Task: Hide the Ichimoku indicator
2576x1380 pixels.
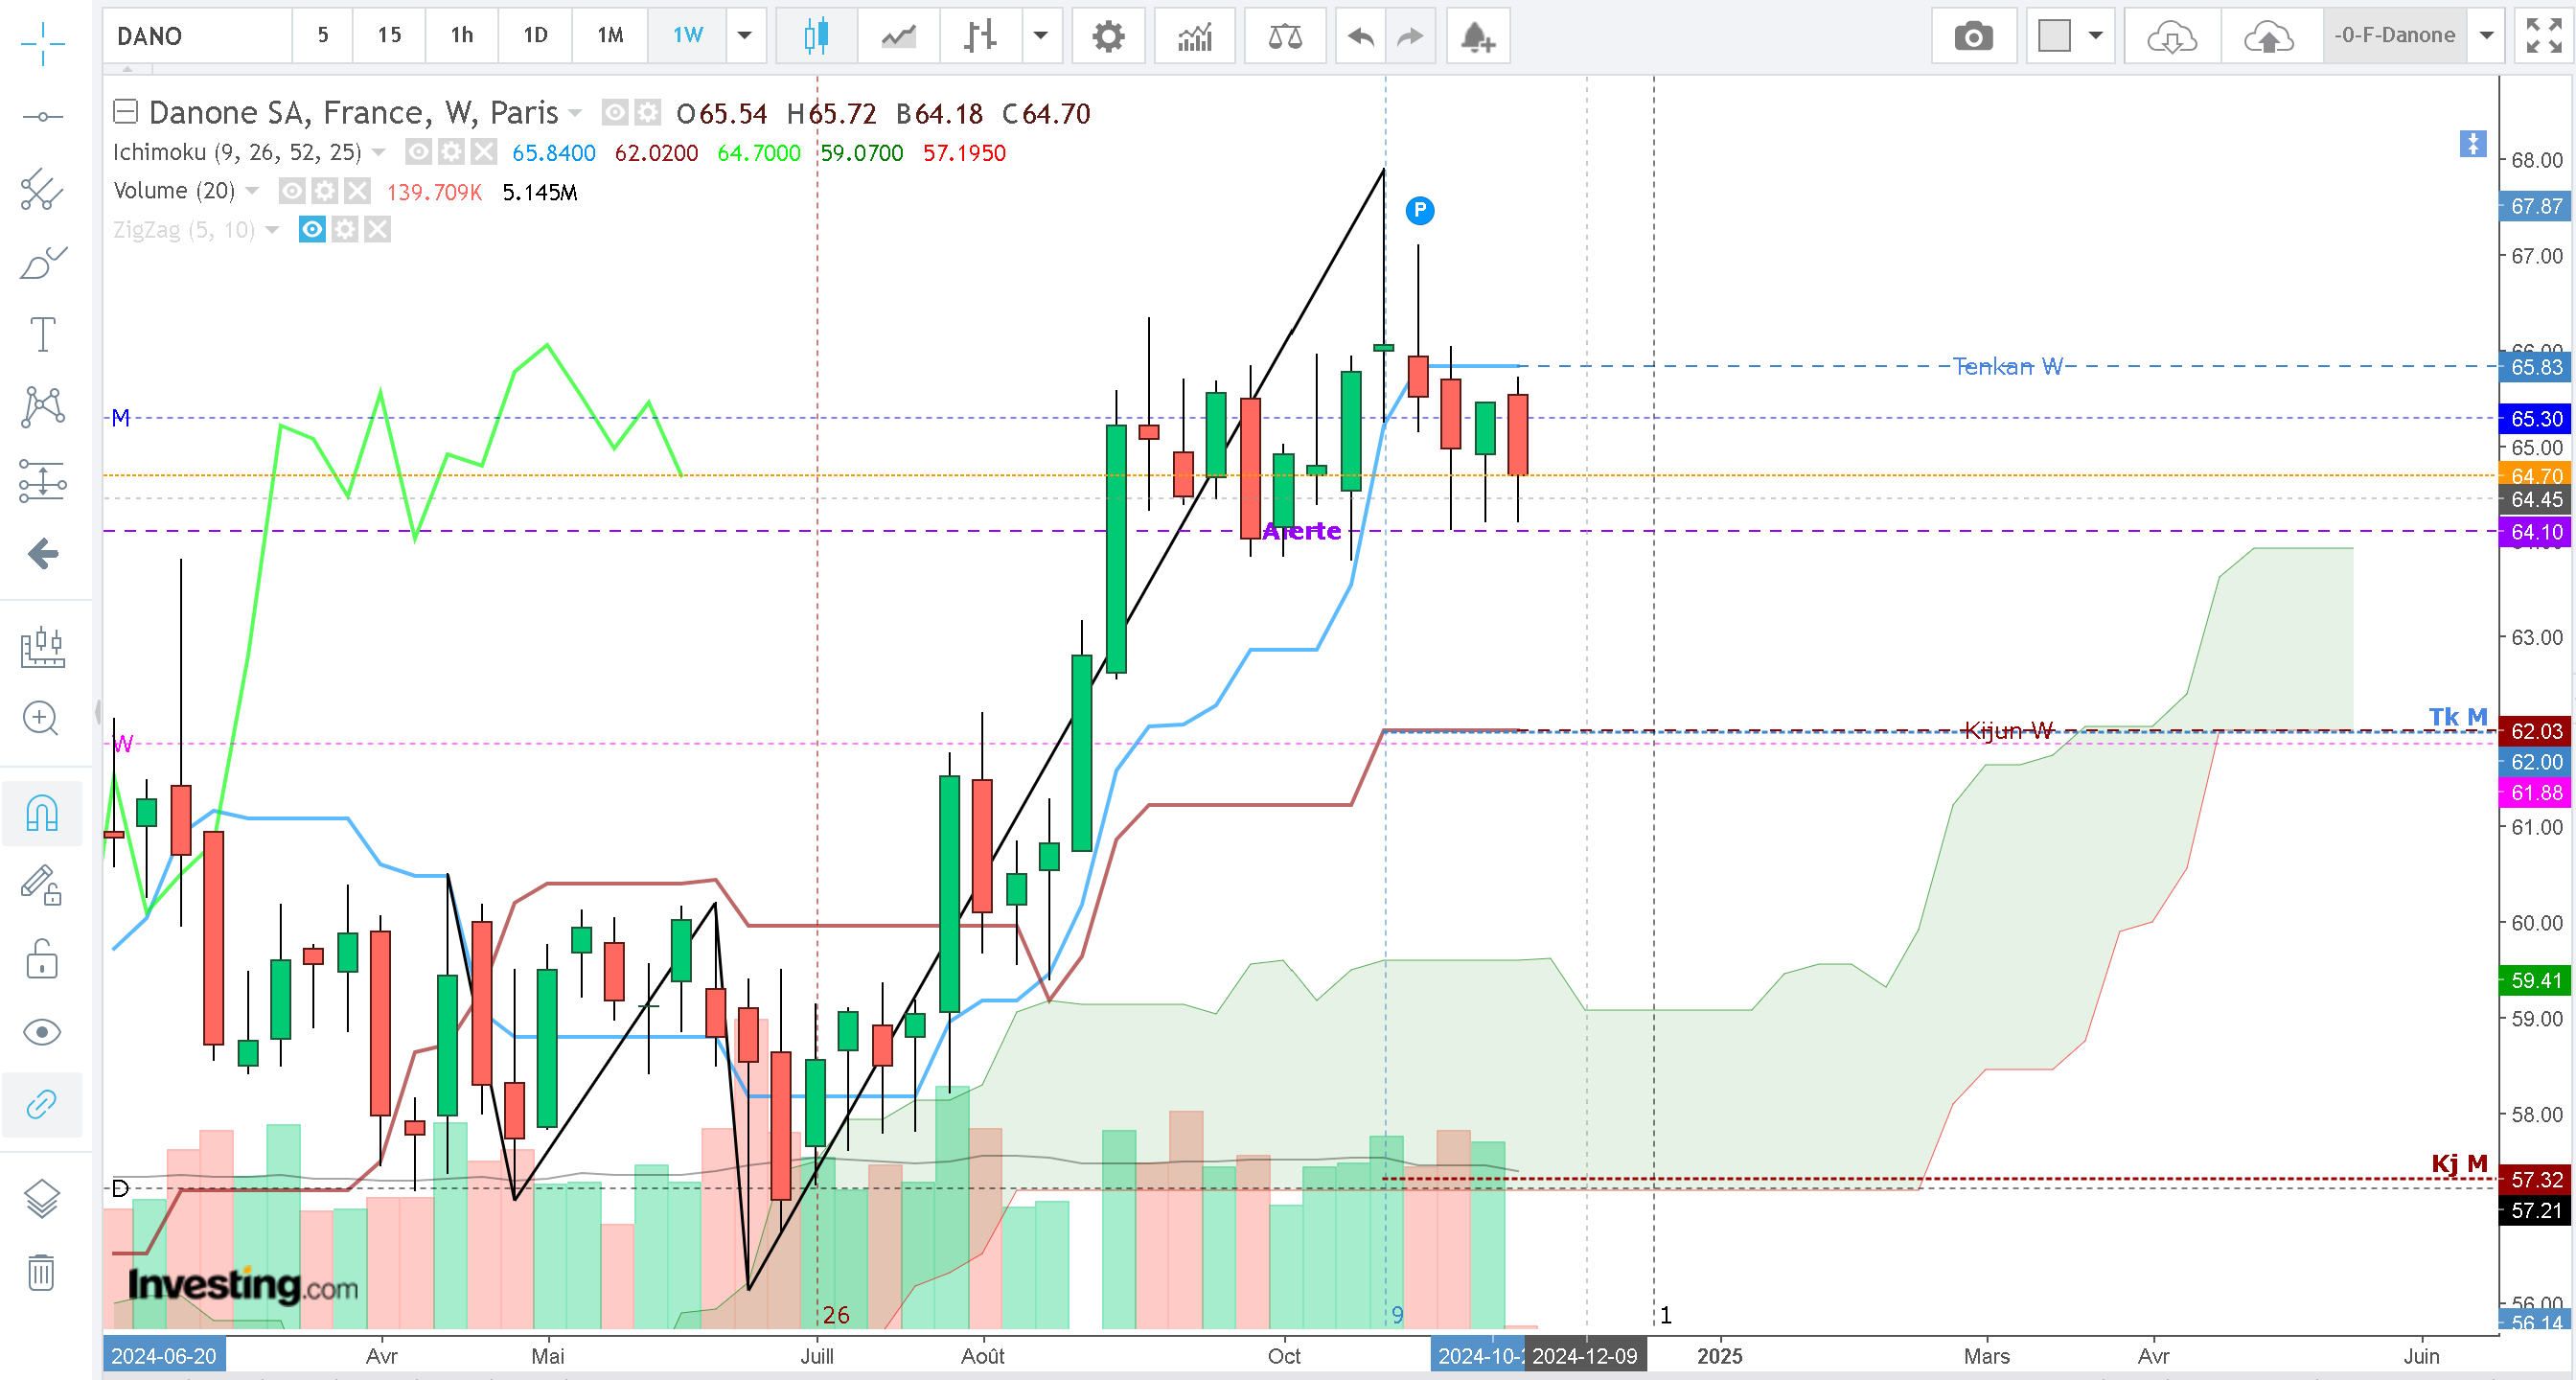Action: [x=418, y=152]
